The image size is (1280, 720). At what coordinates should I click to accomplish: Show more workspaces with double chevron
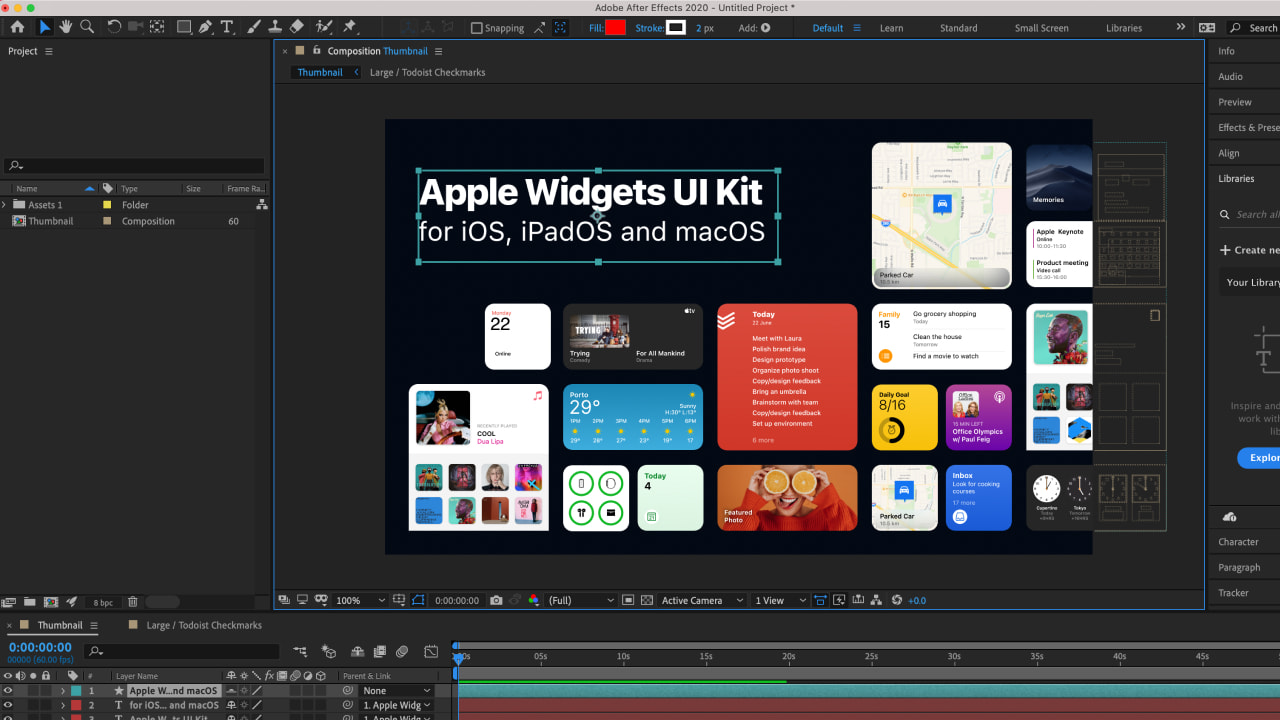(x=1180, y=27)
